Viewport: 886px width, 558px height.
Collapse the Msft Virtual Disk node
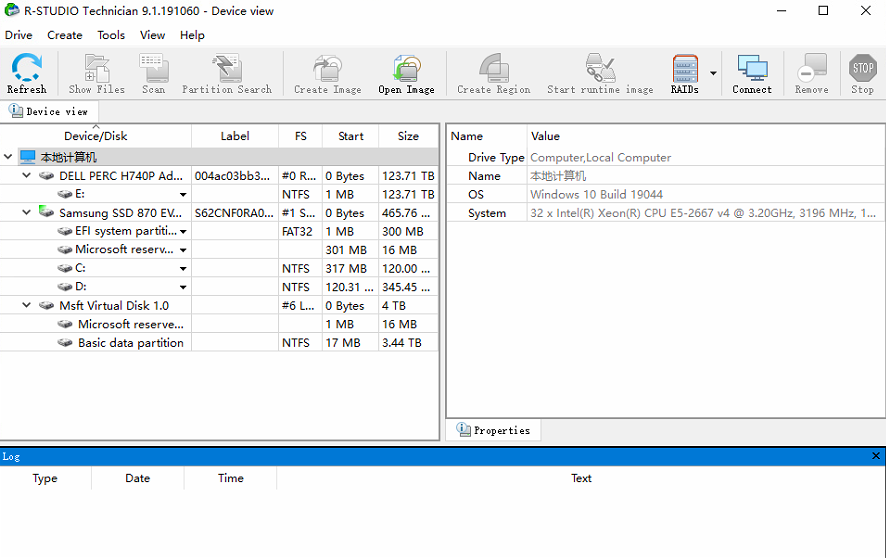tap(26, 305)
